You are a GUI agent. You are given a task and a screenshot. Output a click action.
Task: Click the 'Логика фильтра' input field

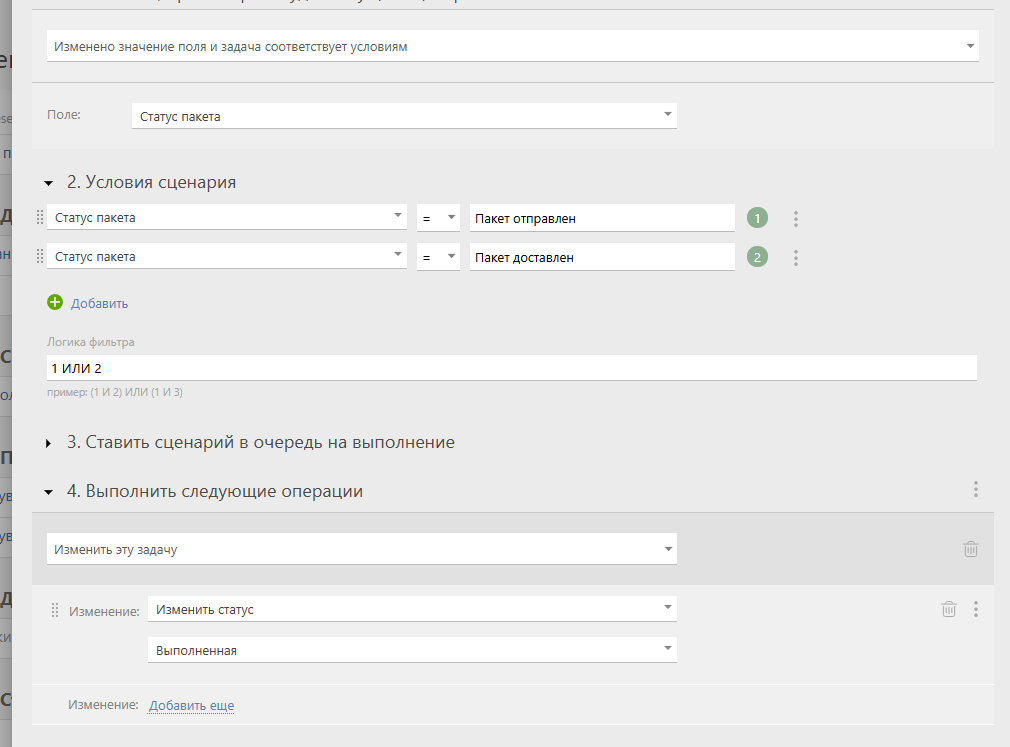pyautogui.click(x=511, y=369)
